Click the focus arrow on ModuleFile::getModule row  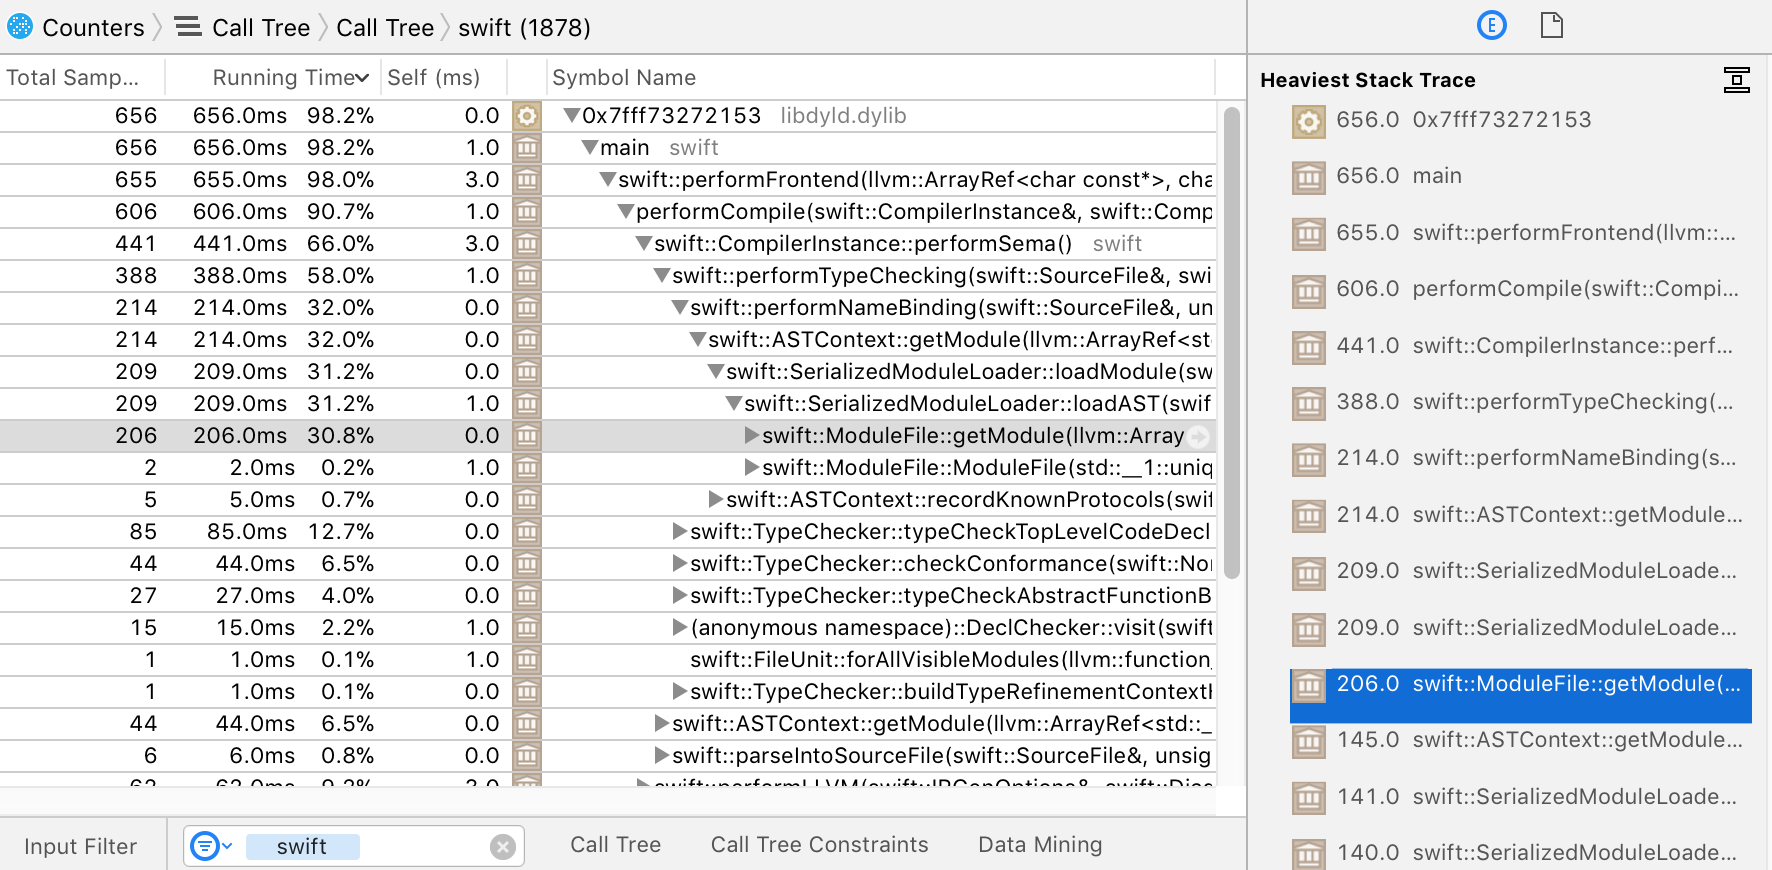pos(1200,436)
